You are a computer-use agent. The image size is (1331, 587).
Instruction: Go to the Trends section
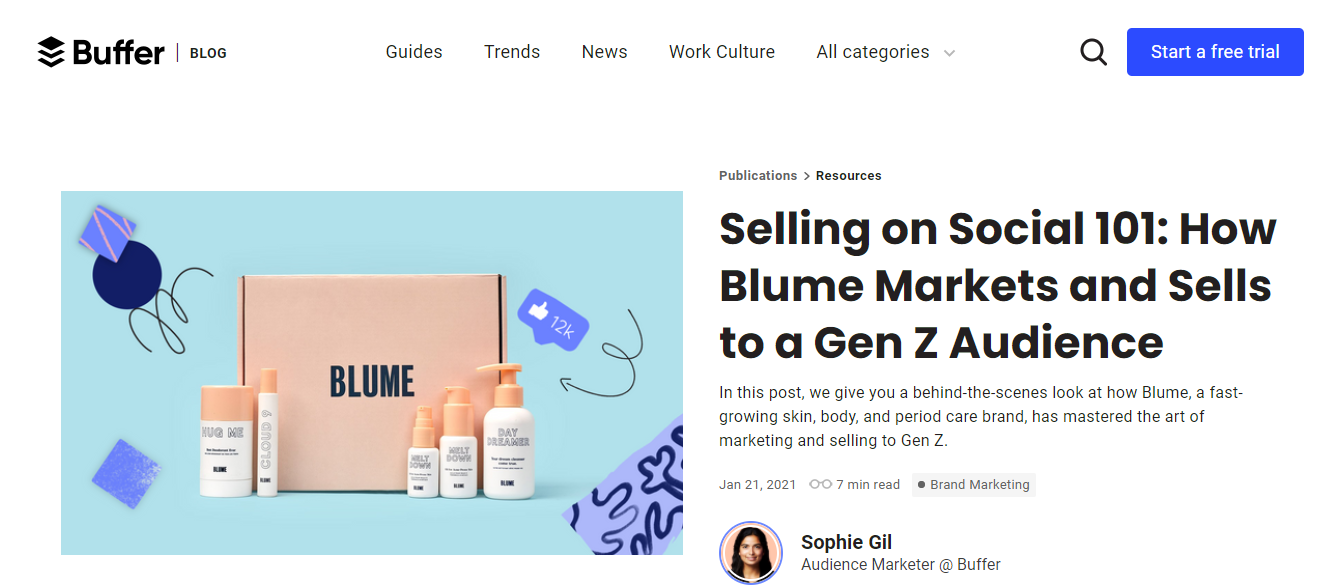point(512,52)
